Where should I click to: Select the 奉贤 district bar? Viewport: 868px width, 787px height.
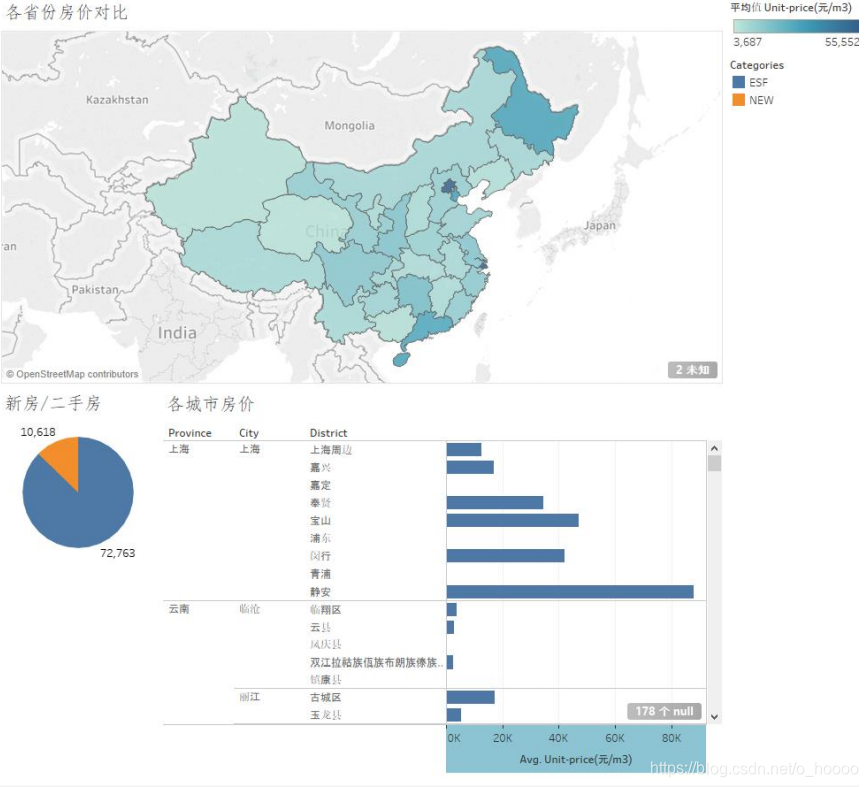click(x=495, y=503)
